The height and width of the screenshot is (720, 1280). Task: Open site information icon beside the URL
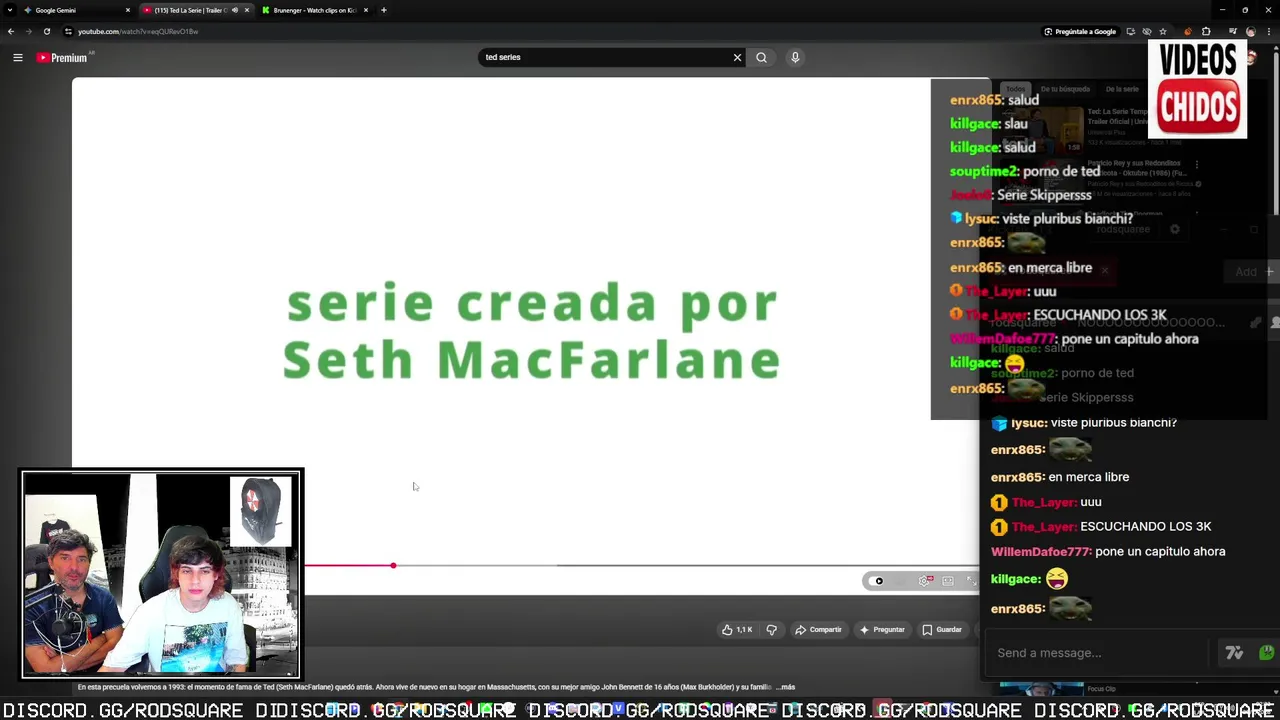click(68, 31)
